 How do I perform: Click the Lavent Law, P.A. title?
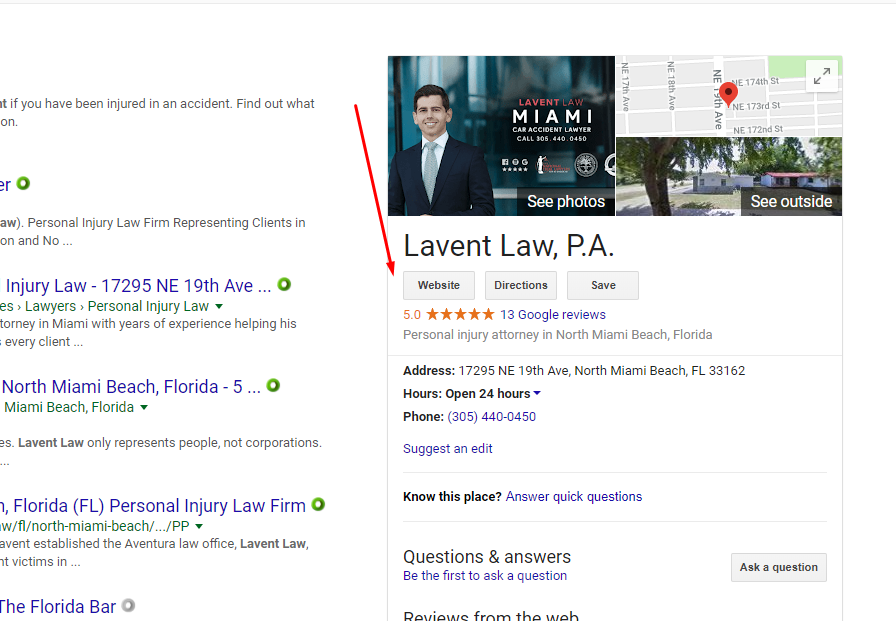(509, 246)
